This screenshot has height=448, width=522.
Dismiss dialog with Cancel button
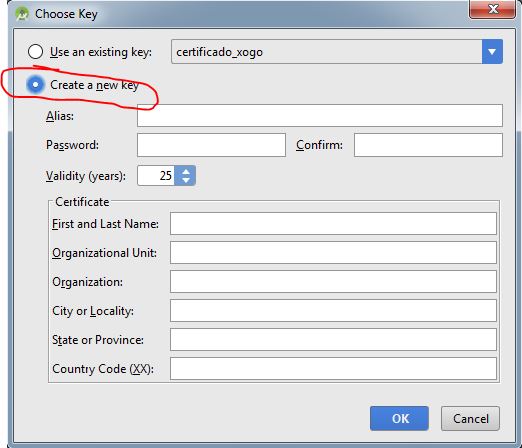tap(470, 418)
